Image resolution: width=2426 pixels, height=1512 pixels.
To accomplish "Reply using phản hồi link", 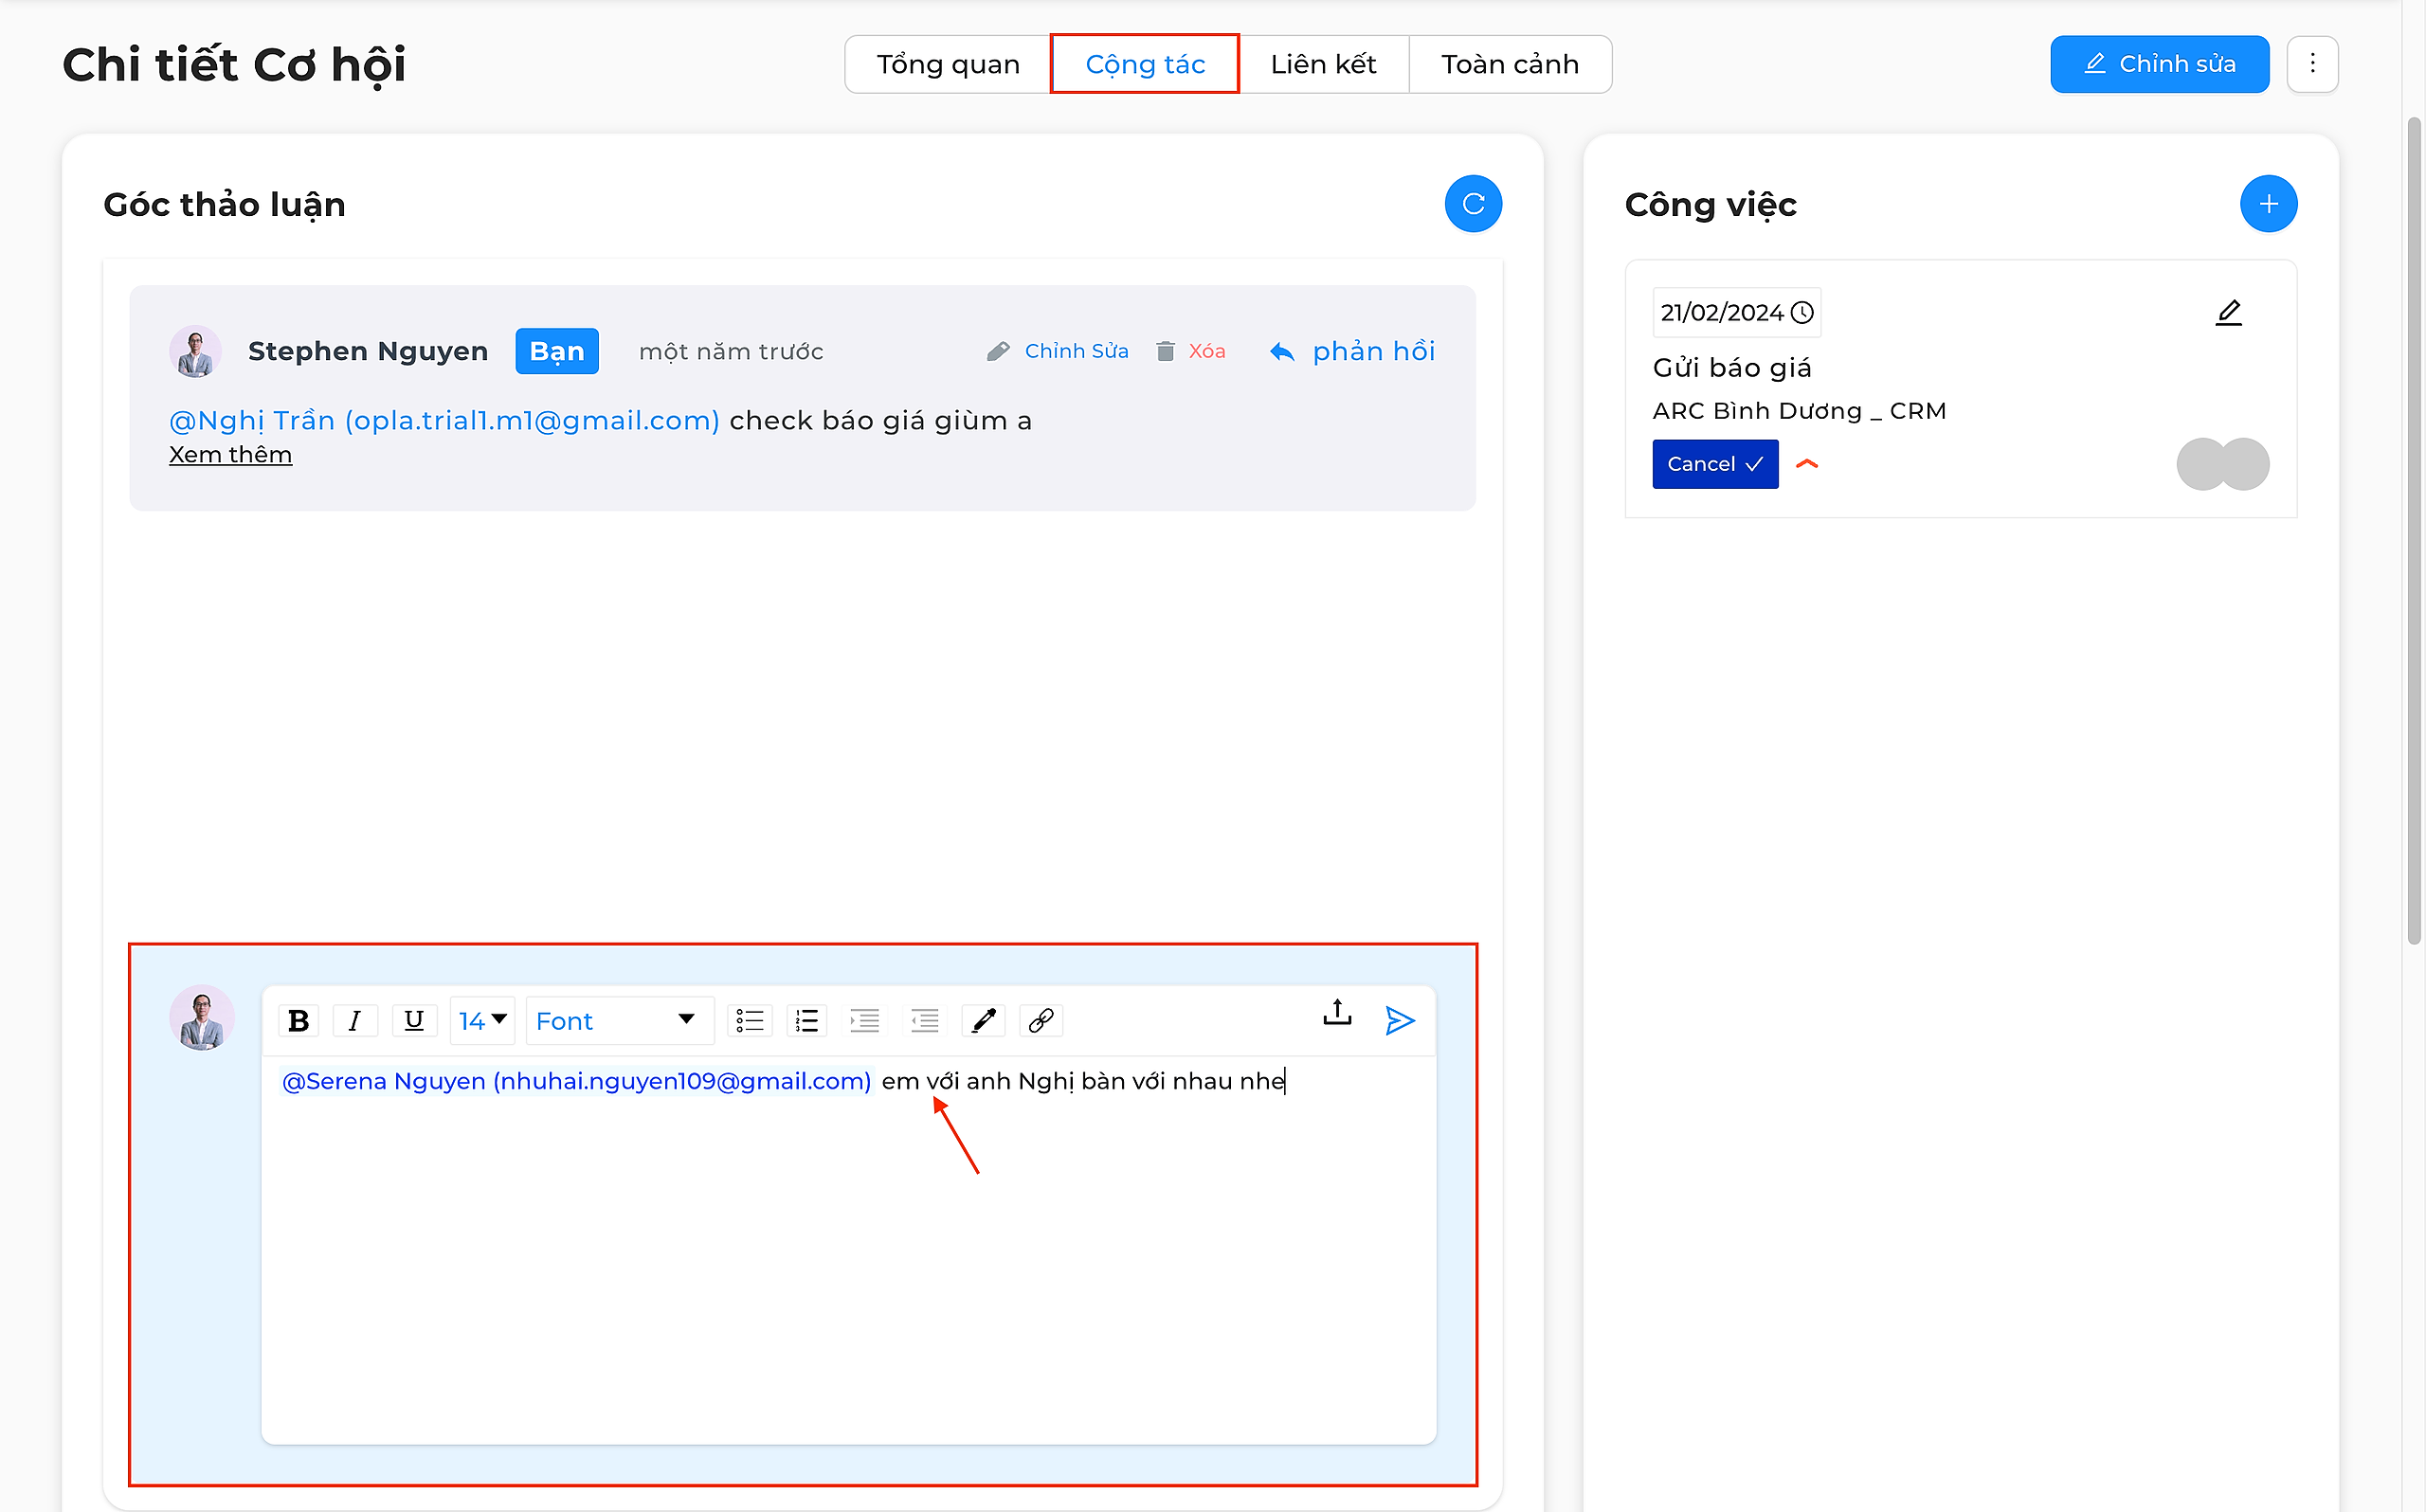I will [x=1352, y=351].
